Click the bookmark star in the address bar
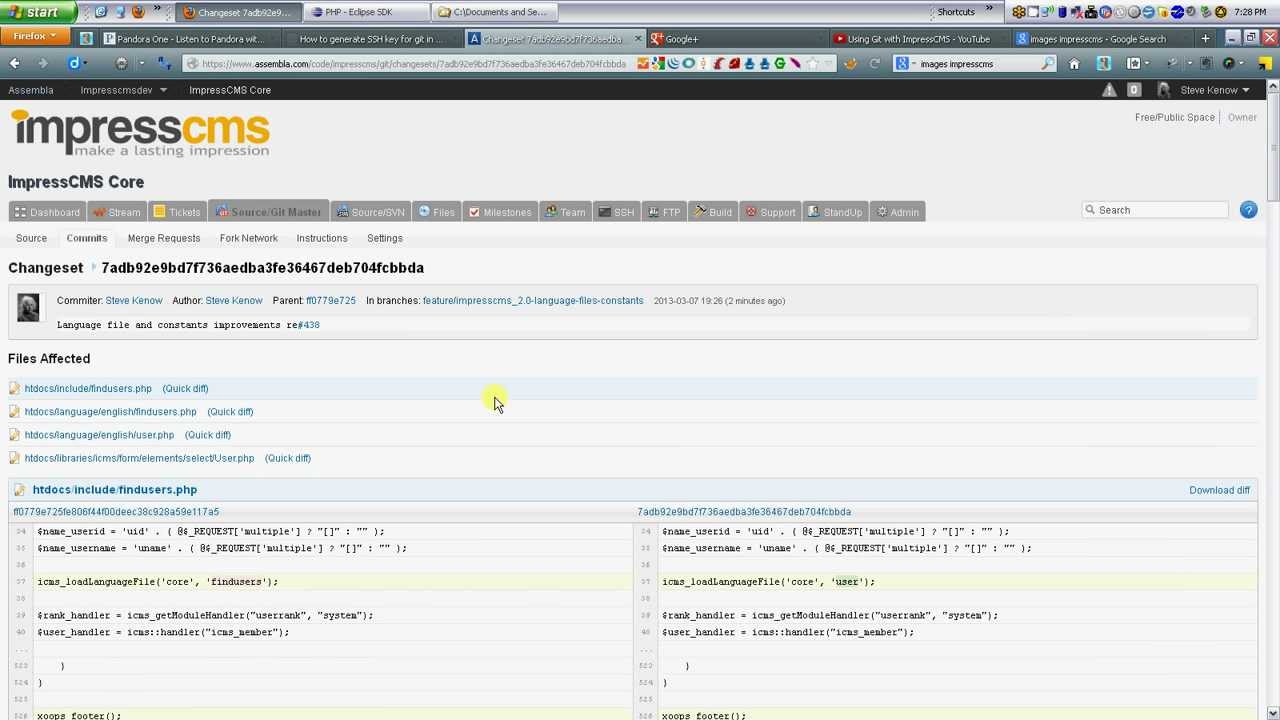 [x=812, y=64]
